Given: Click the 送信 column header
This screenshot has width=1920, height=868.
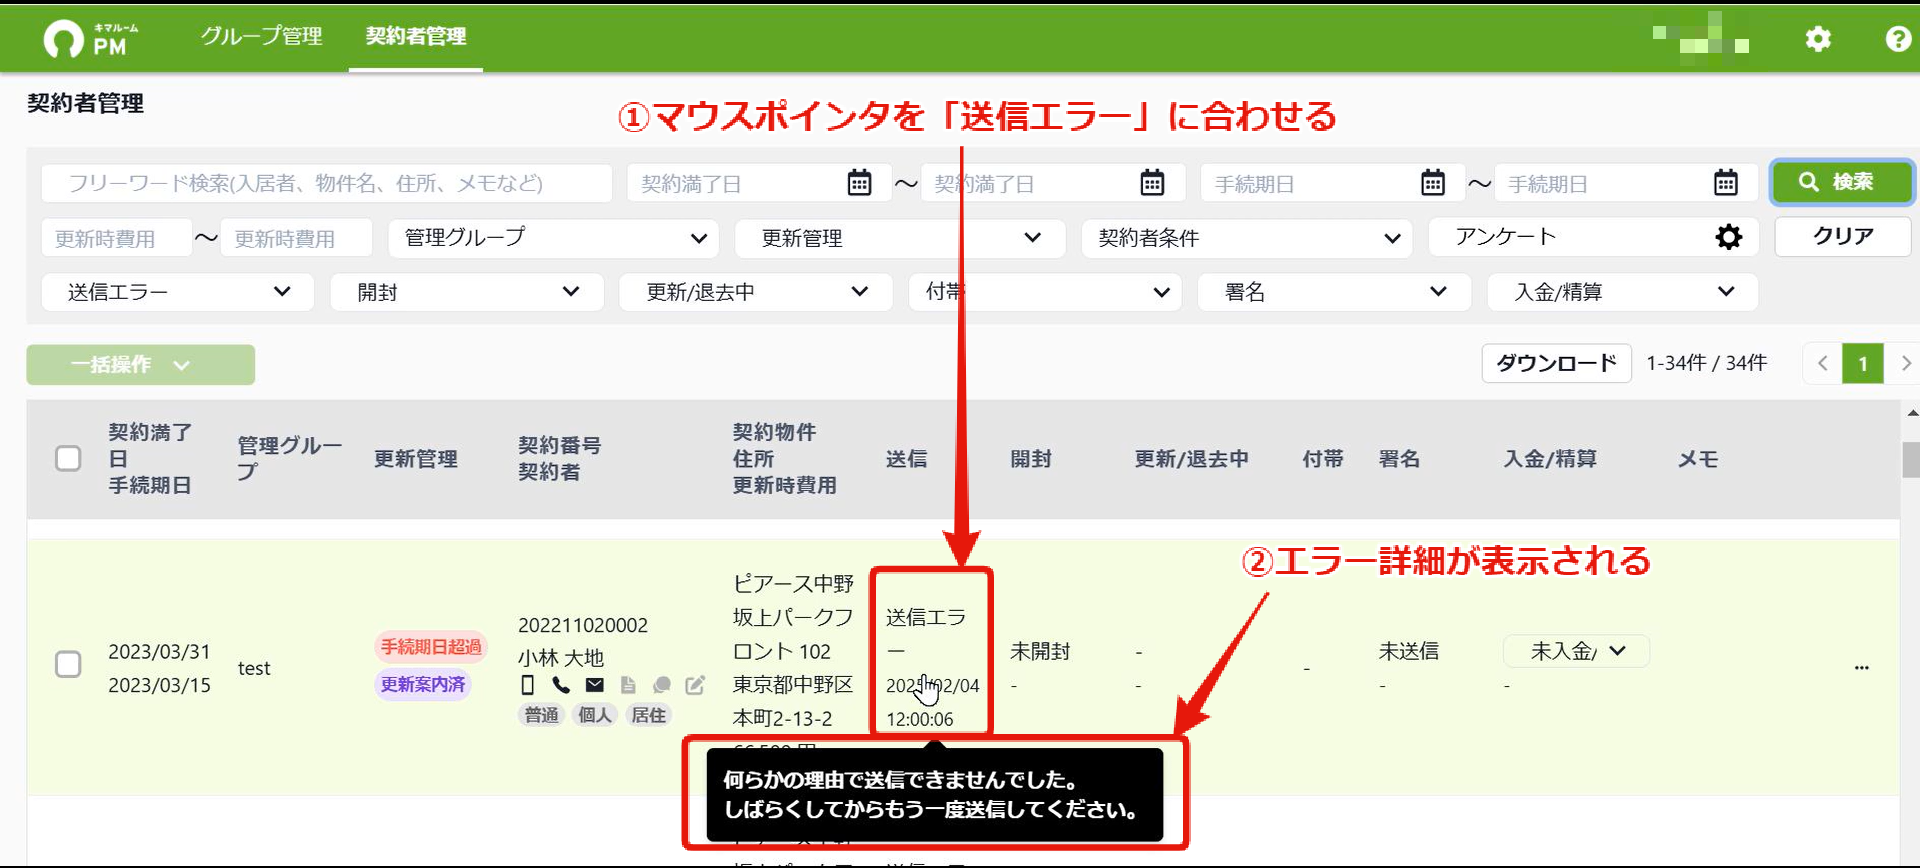Looking at the screenshot, I should pyautogui.click(x=906, y=458).
